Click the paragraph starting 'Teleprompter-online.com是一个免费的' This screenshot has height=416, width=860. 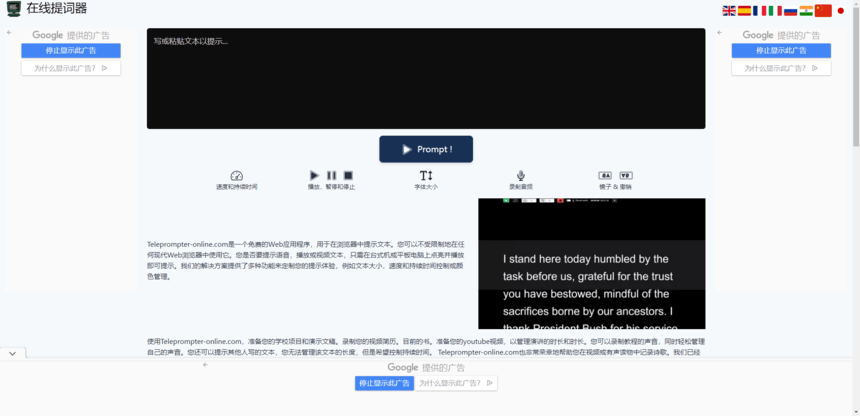click(x=306, y=261)
